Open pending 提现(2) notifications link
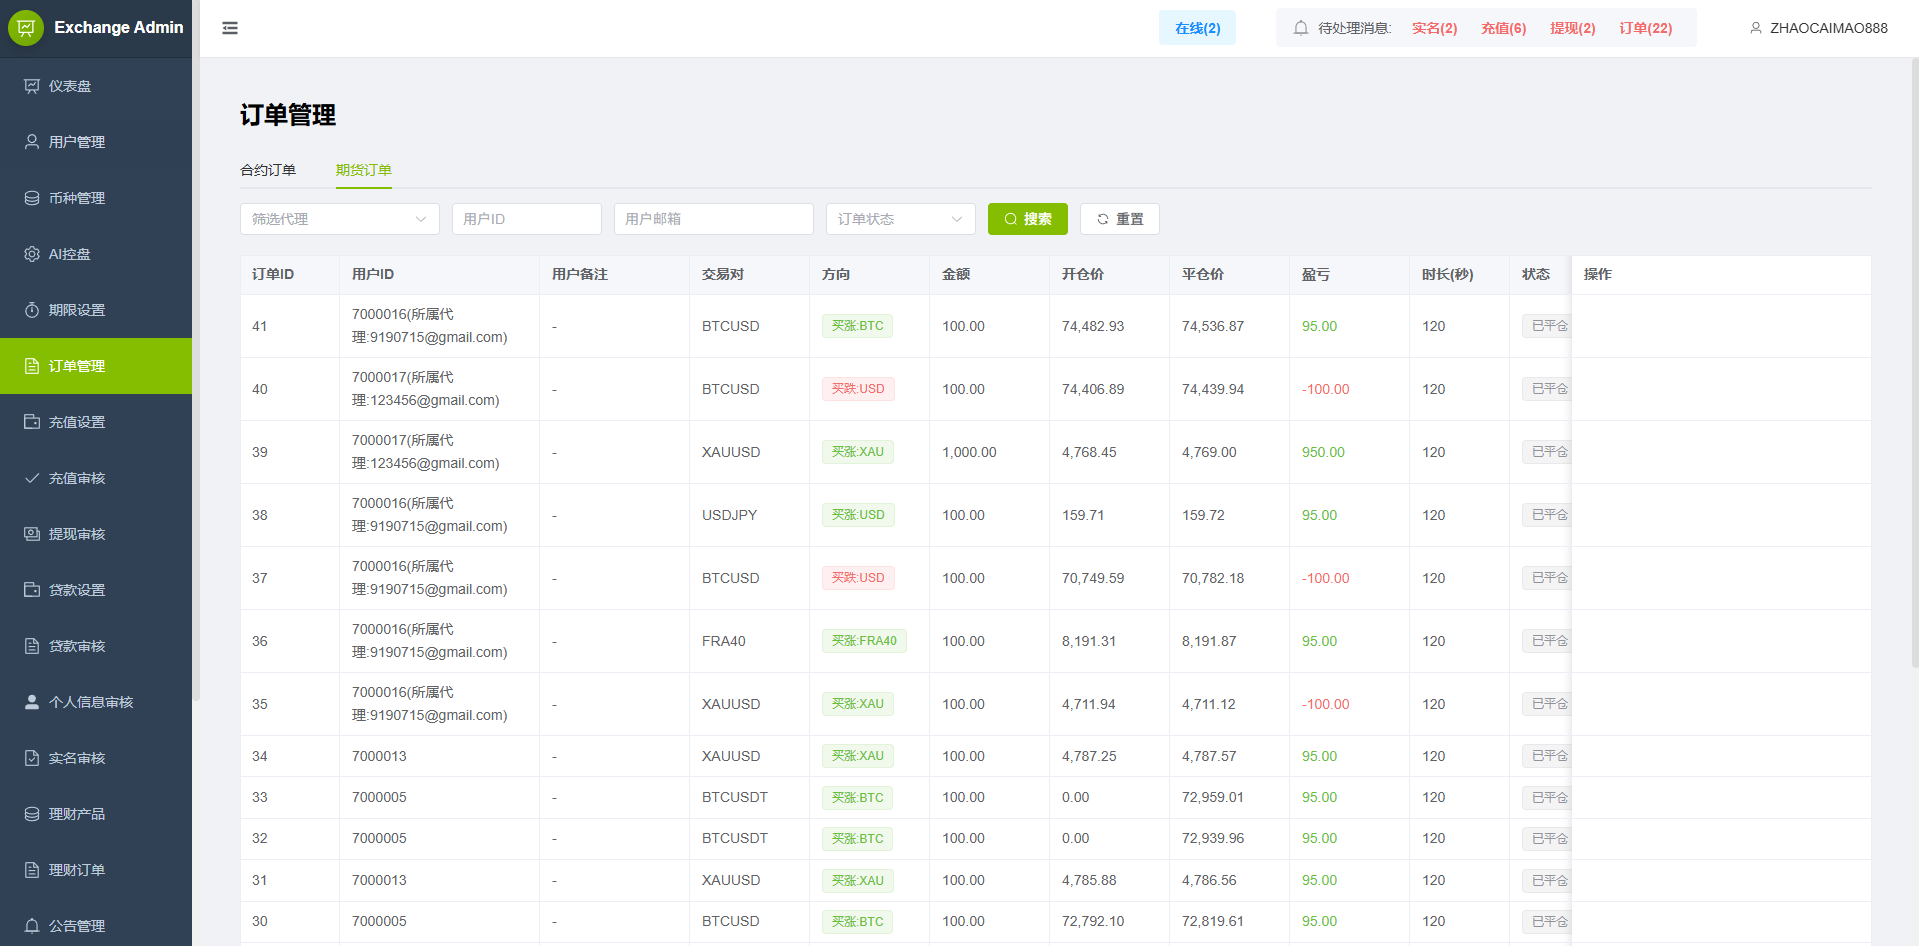Screen dimensions: 1919x946 (1573, 28)
